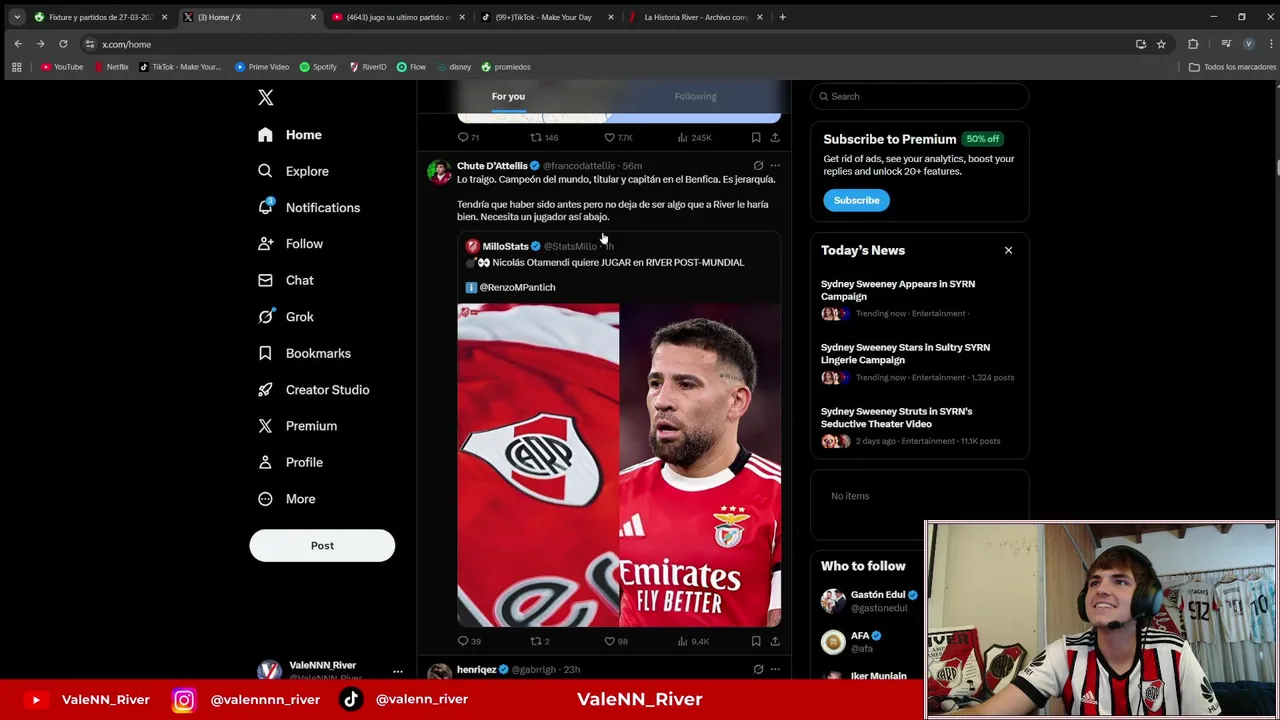Screen dimensions: 1280x720
Task: Reply to the top post with 71 replies
Action: pyautogui.click(x=468, y=137)
